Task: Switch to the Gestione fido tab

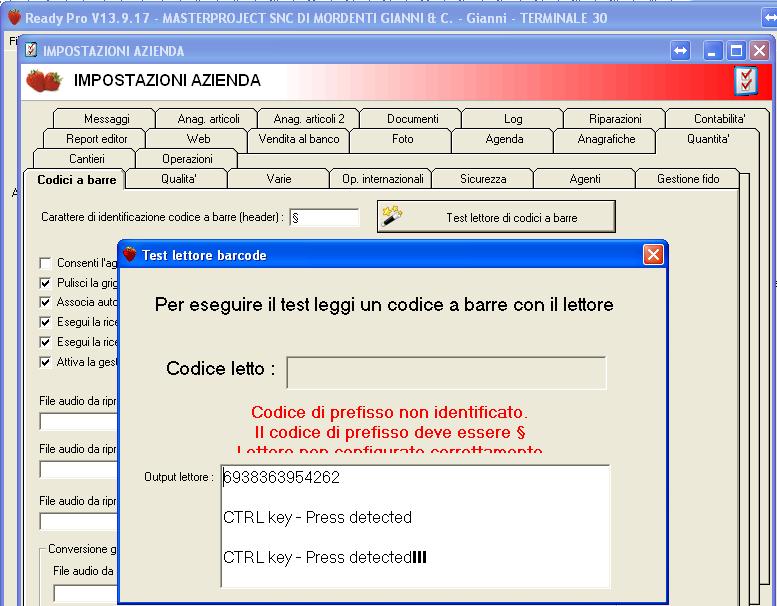Action: tap(688, 179)
